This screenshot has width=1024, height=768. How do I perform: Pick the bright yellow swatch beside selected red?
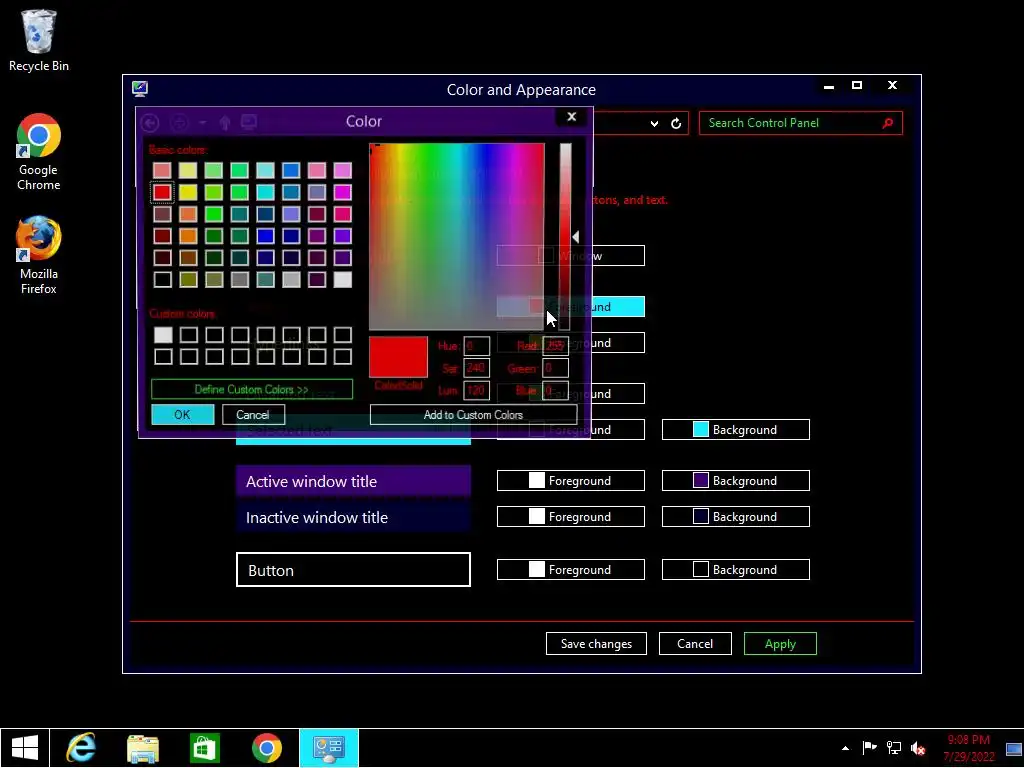click(188, 192)
